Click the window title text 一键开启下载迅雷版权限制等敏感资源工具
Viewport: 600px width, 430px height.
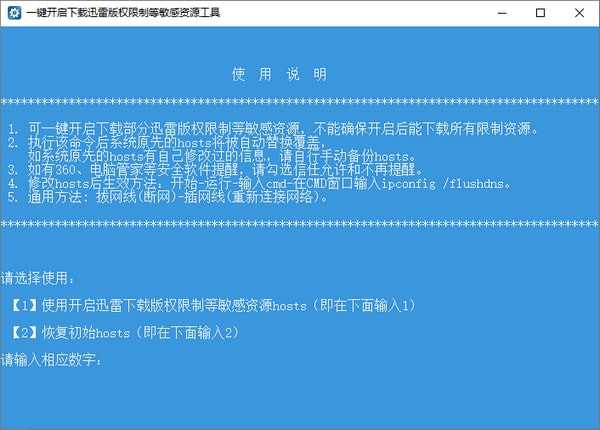tap(123, 13)
